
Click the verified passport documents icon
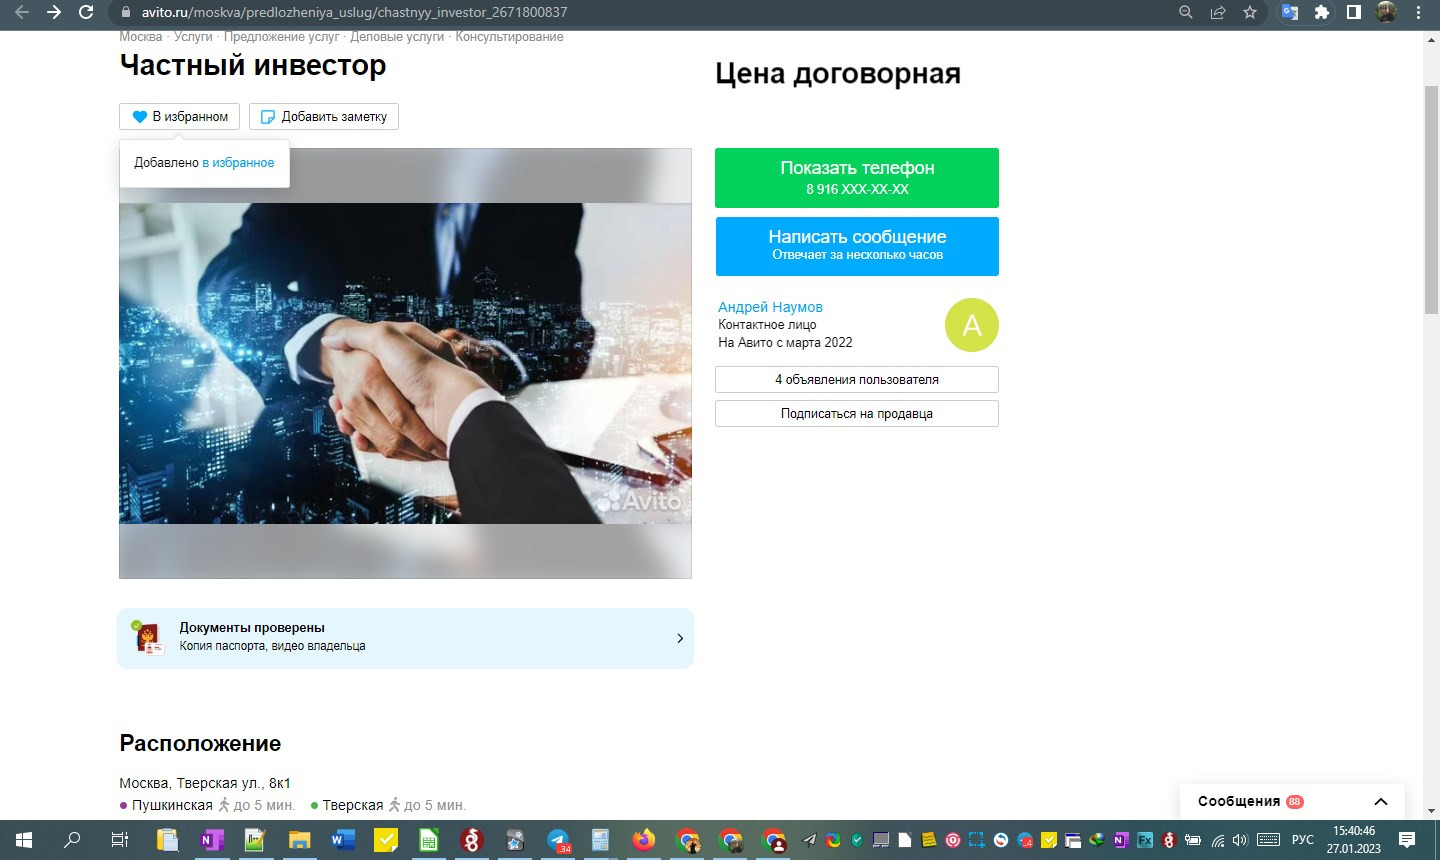tap(148, 638)
